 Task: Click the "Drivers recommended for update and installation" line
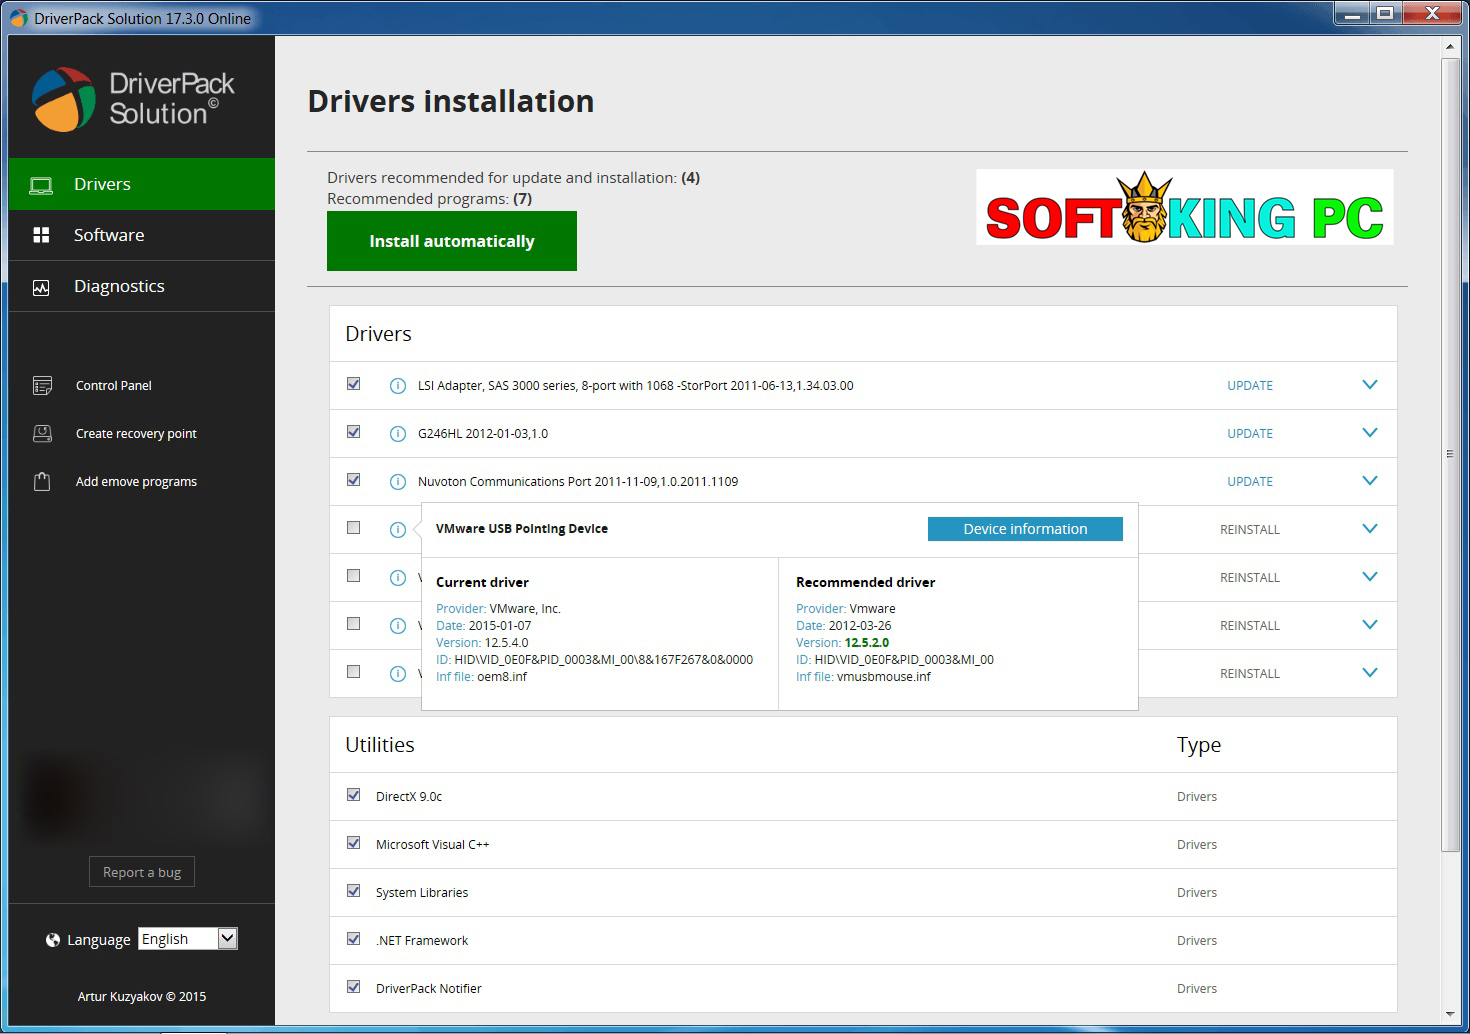pyautogui.click(x=513, y=178)
